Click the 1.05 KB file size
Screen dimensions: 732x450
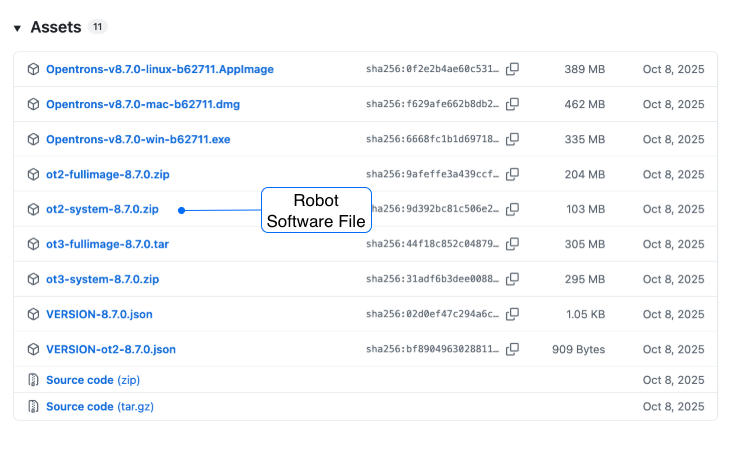(x=585, y=314)
